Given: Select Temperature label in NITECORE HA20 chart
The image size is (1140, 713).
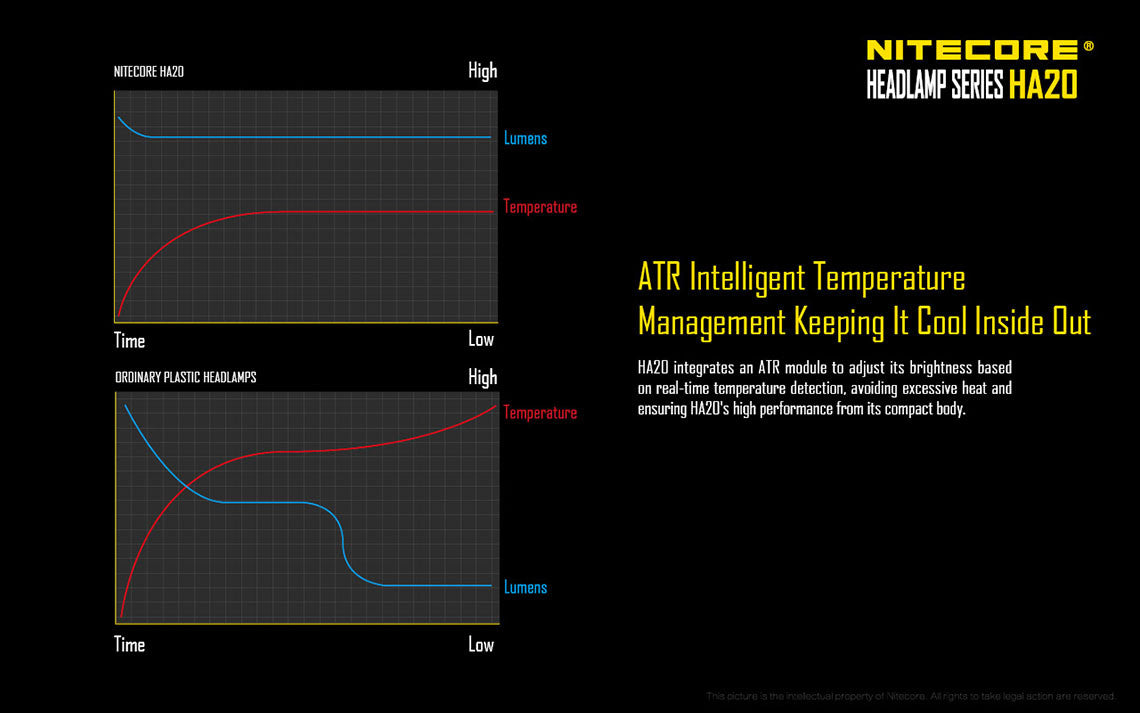Looking at the screenshot, I should [x=540, y=207].
